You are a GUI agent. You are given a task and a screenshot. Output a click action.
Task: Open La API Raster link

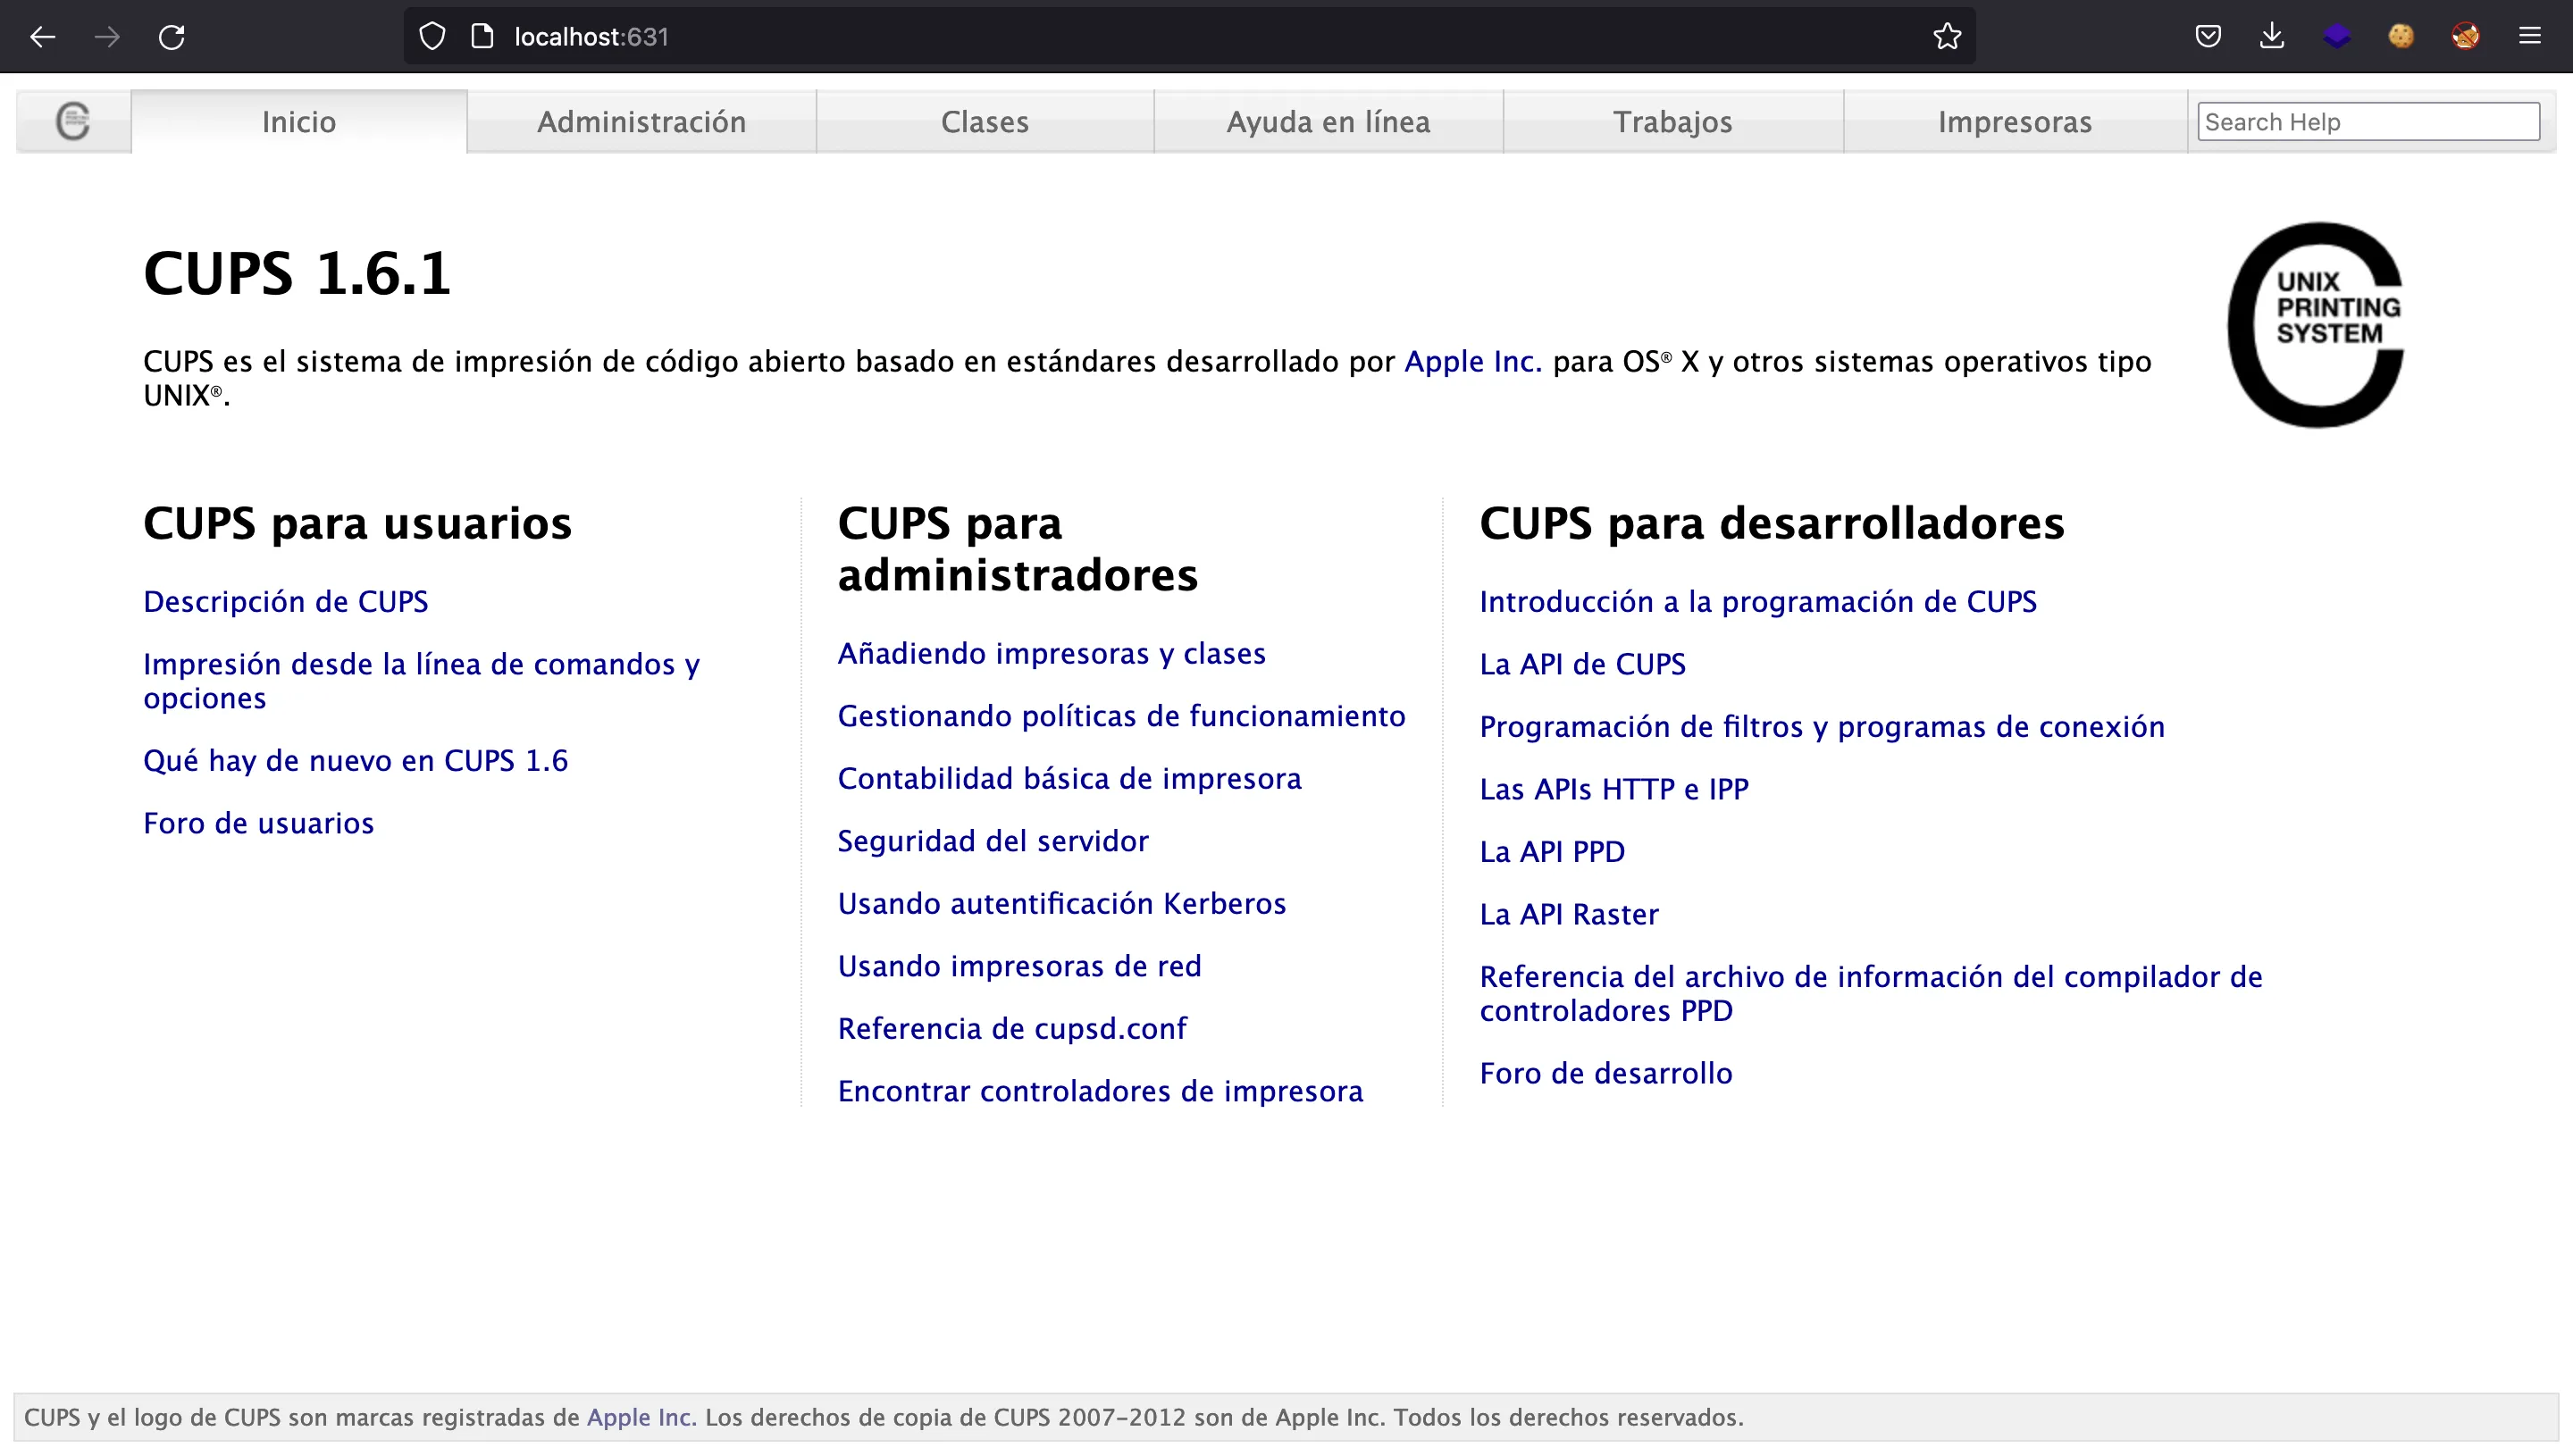point(1570,914)
